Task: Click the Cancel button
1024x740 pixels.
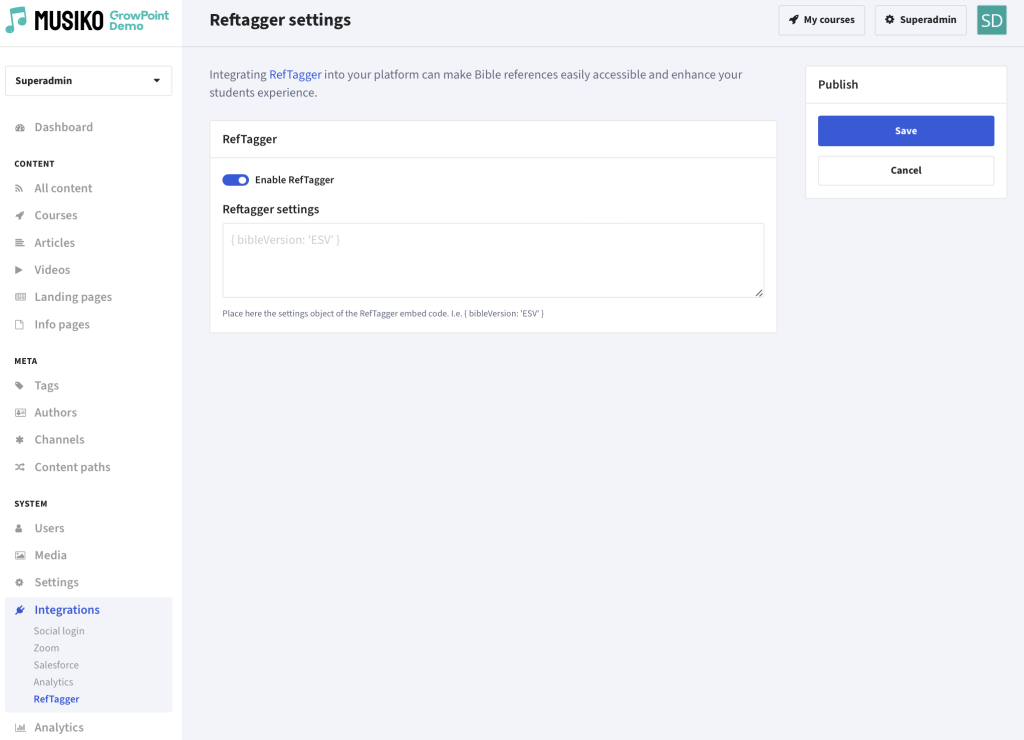Action: click(x=906, y=170)
